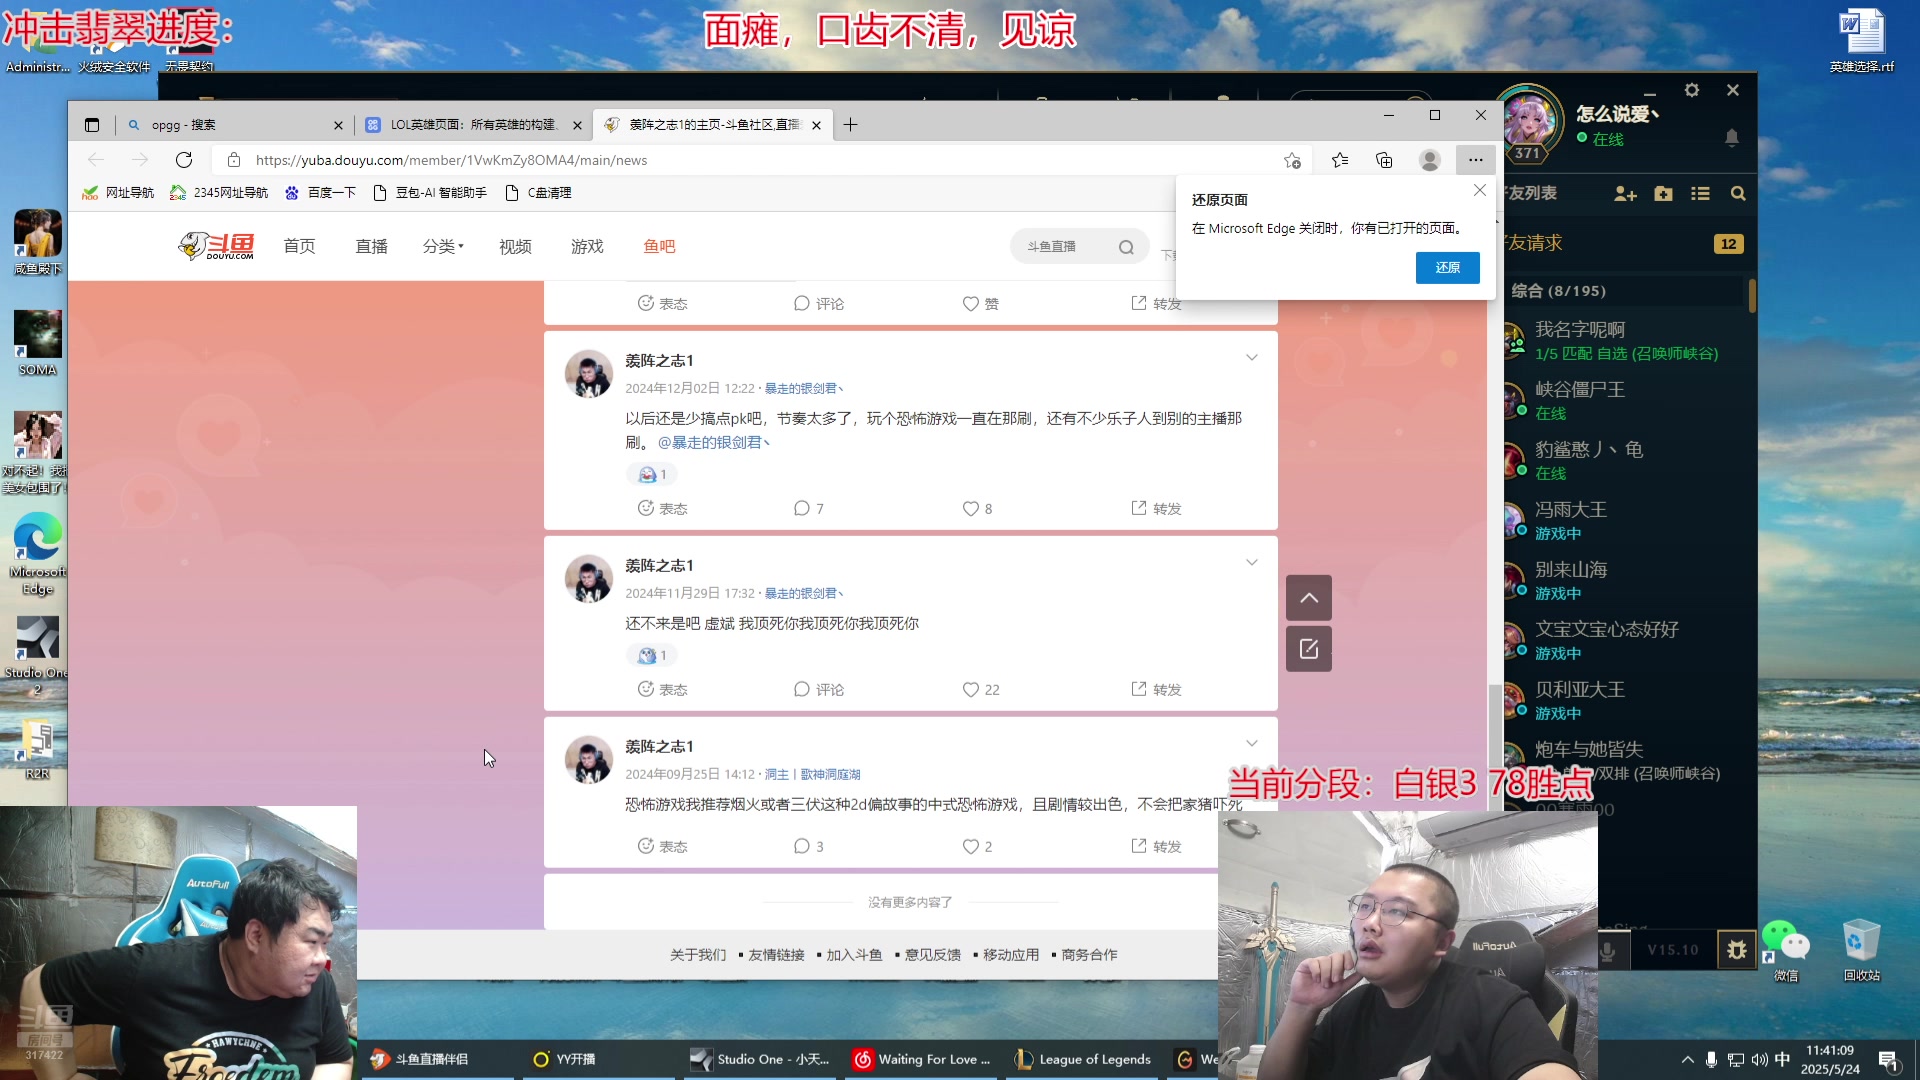Viewport: 1920px width, 1080px height.
Task: Open the 视频 navigation item
Action: coord(515,246)
